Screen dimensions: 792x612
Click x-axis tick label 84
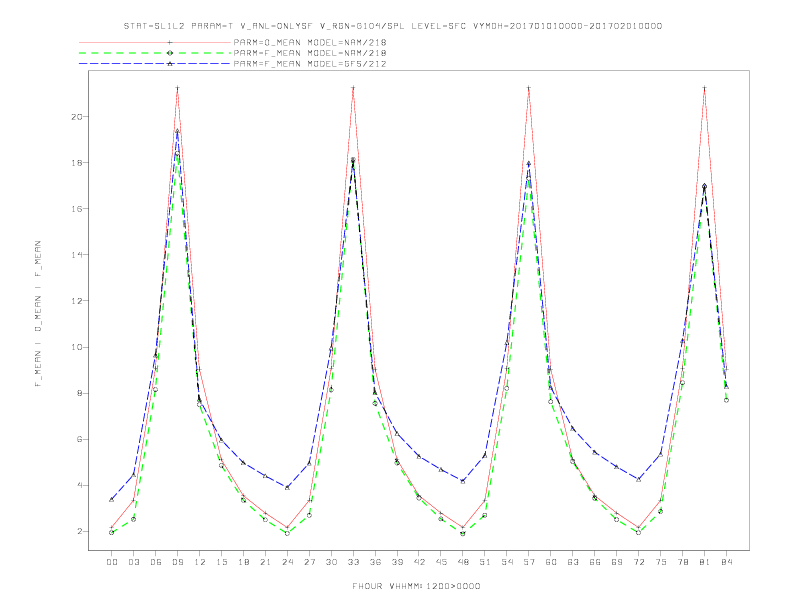[726, 562]
